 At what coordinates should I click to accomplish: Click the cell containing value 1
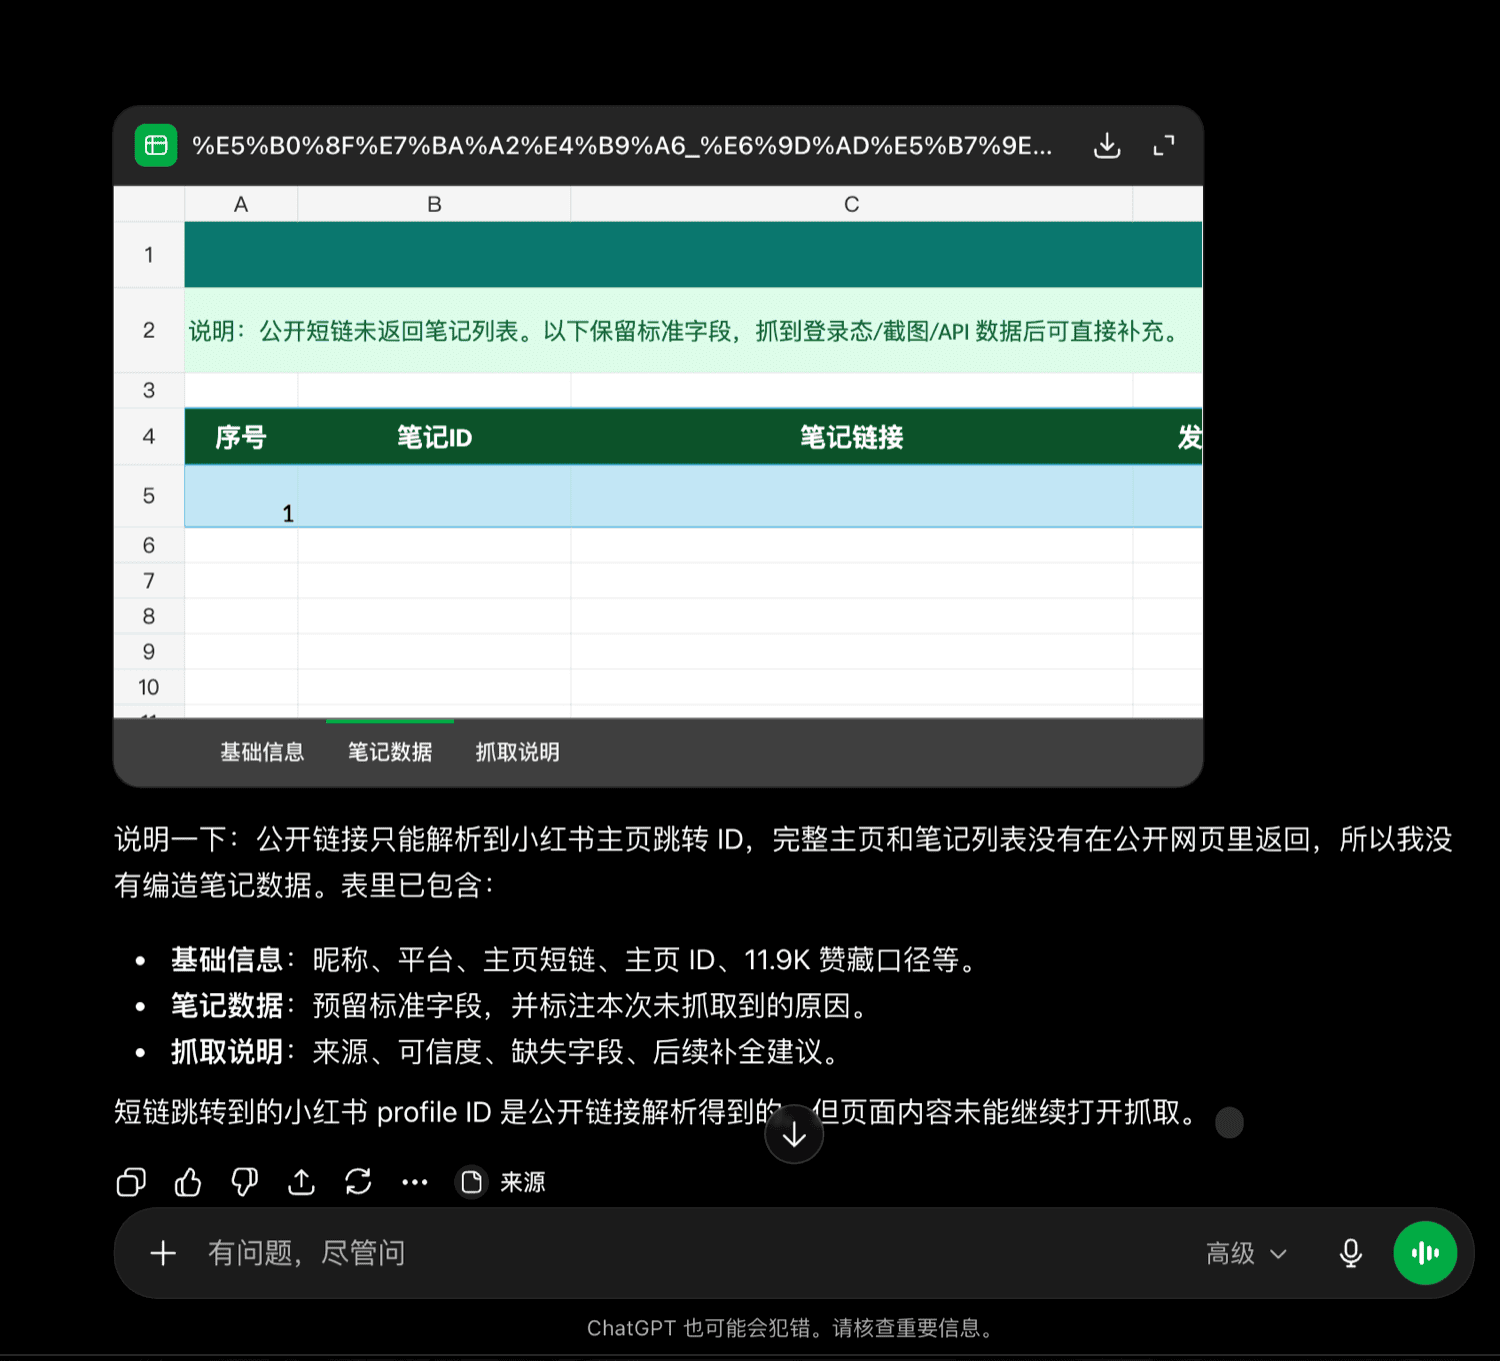[241, 496]
